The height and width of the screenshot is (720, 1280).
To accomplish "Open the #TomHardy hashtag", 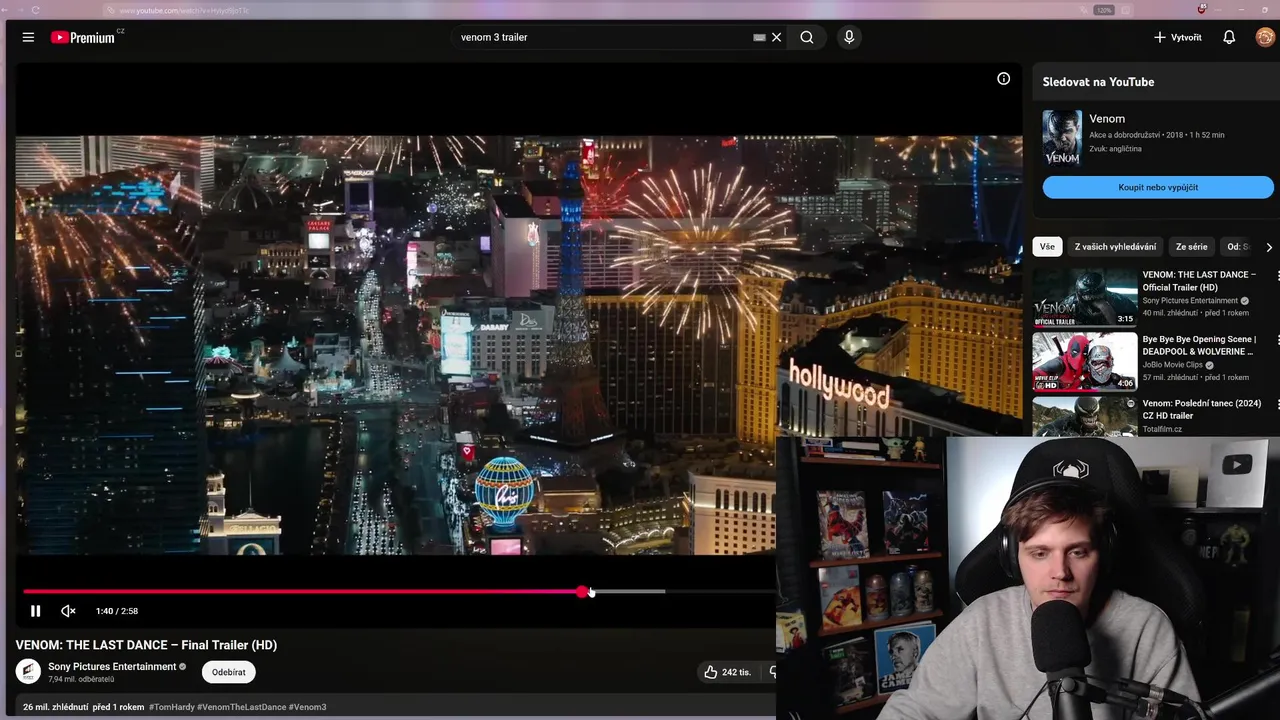I will coord(171,707).
